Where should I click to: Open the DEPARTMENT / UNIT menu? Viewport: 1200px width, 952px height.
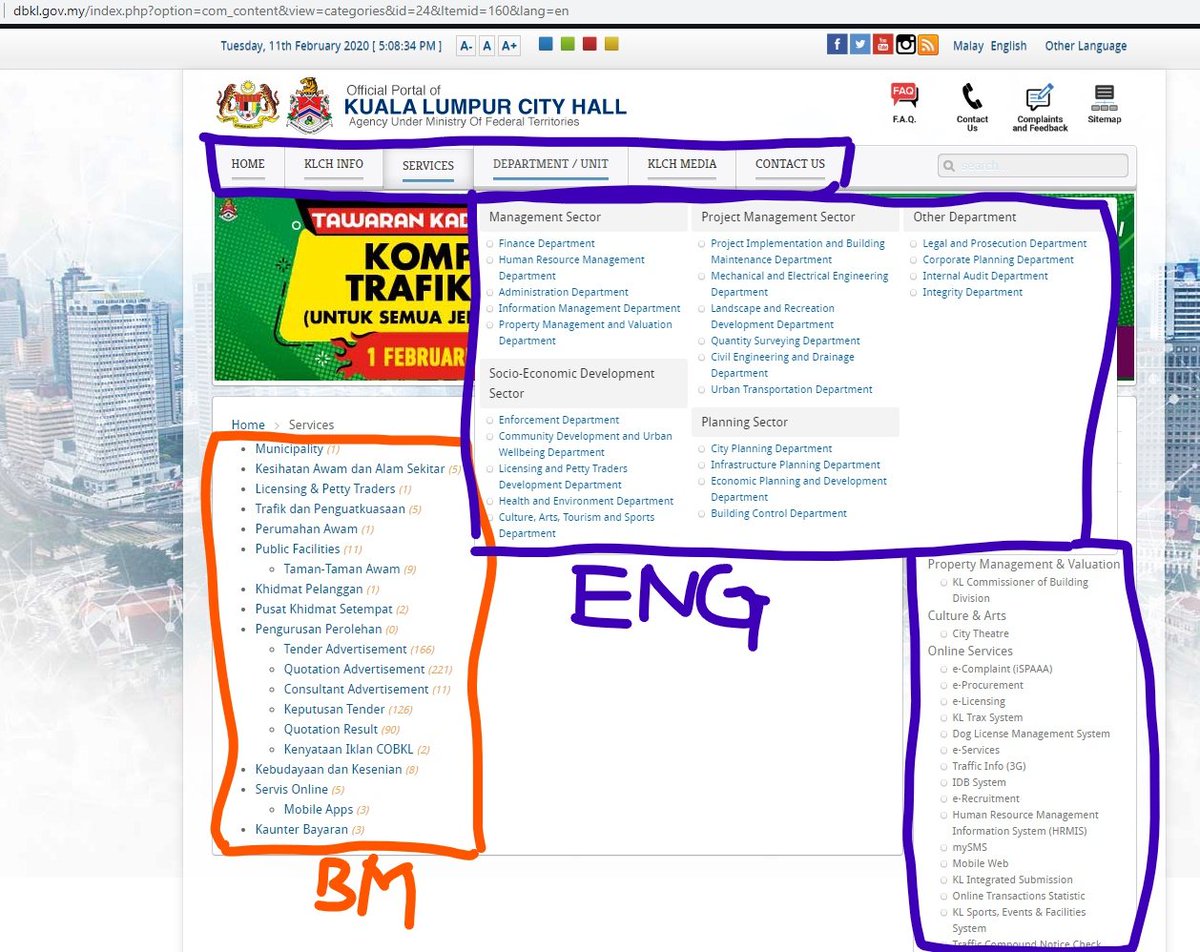(x=550, y=165)
